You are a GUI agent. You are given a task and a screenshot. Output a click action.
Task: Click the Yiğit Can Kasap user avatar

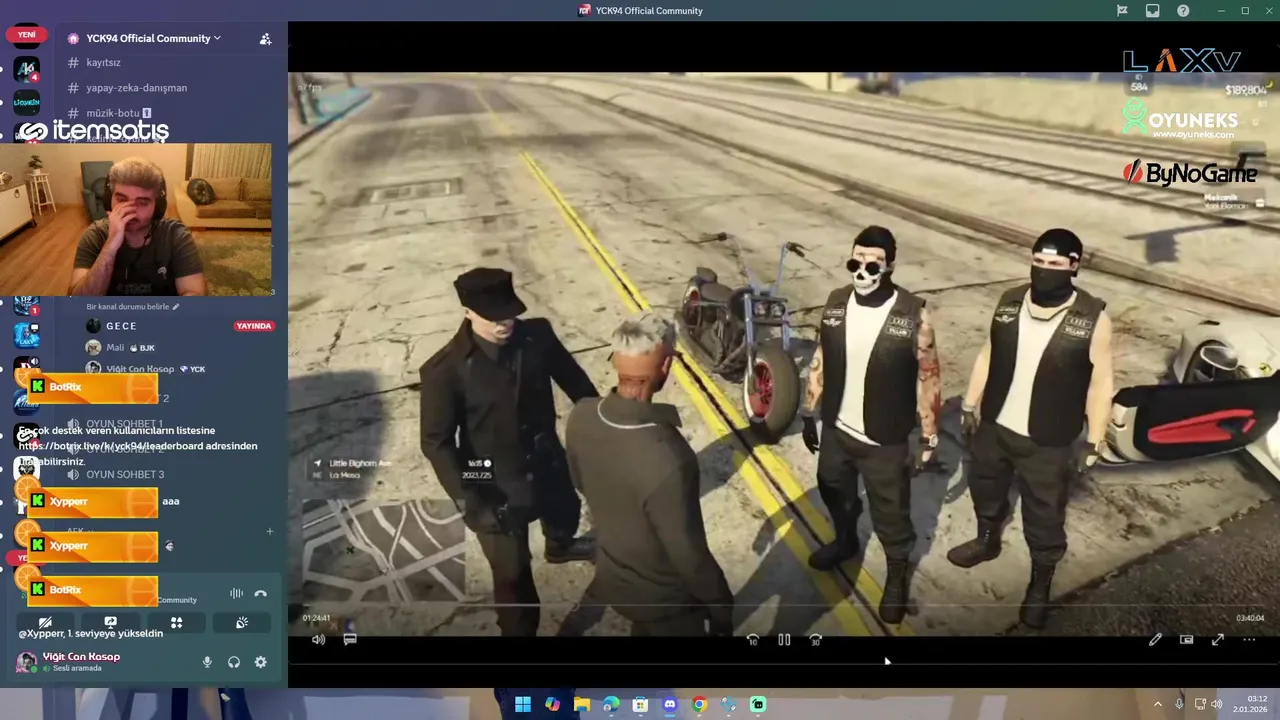(x=26, y=661)
